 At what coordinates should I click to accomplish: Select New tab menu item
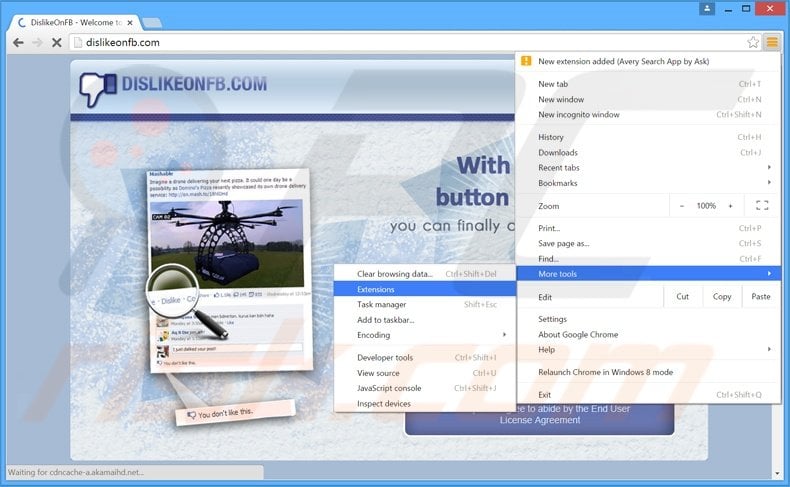(x=649, y=84)
